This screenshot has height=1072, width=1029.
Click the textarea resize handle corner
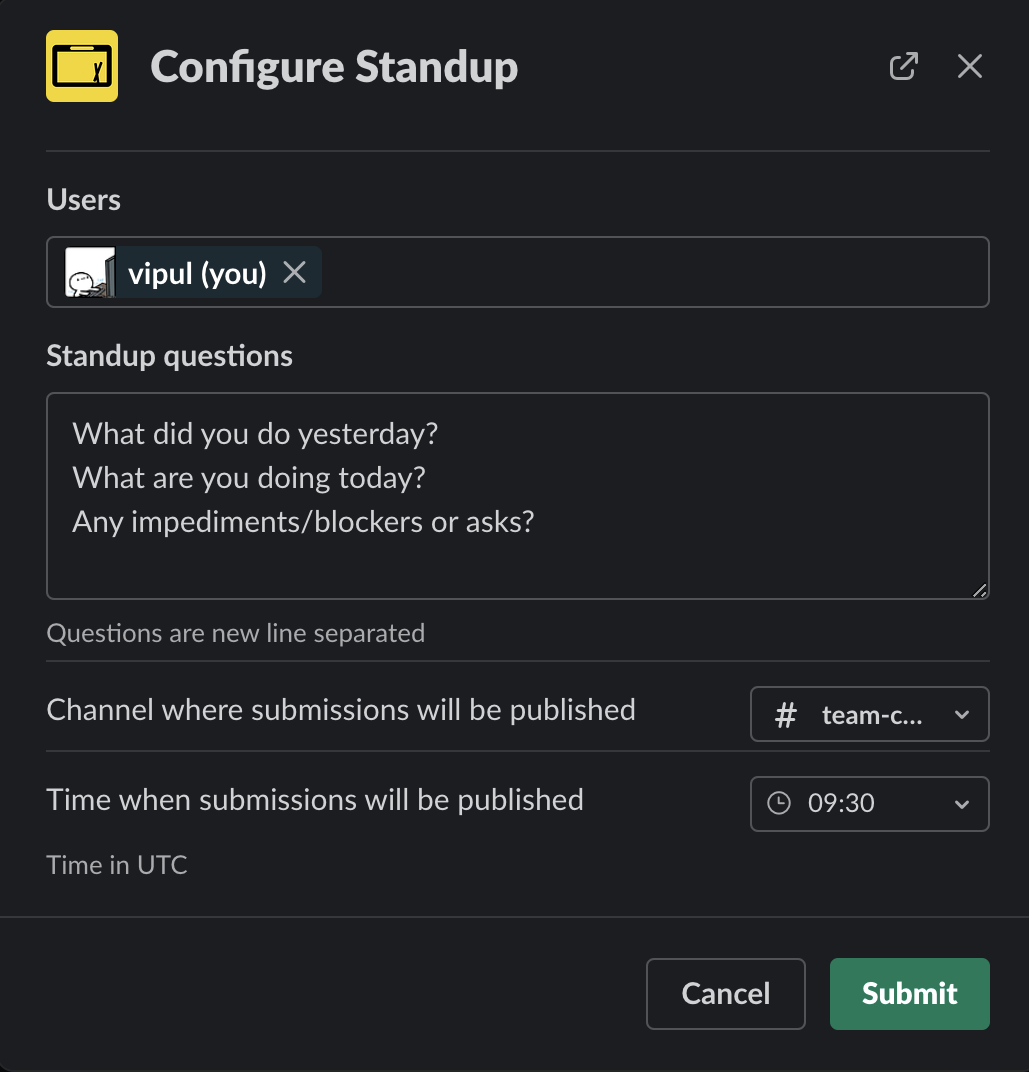[980, 590]
